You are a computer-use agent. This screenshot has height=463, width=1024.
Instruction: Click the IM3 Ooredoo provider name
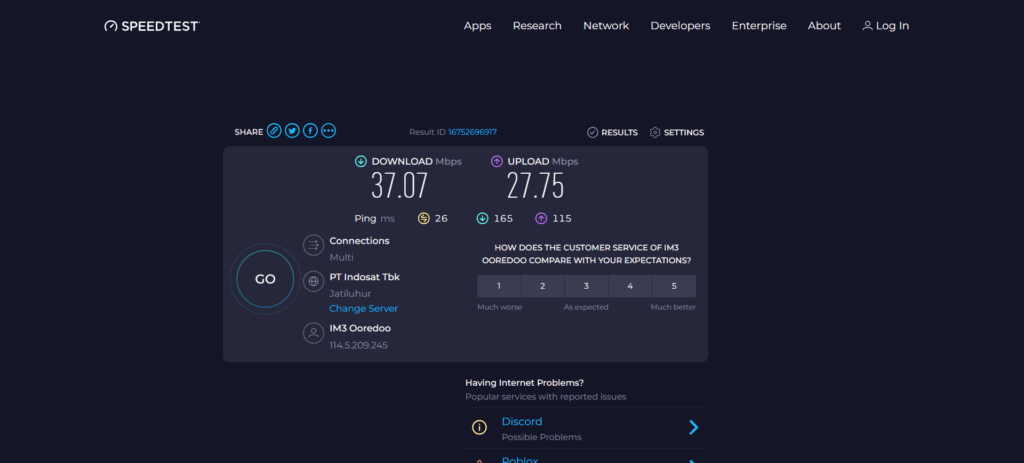point(360,328)
